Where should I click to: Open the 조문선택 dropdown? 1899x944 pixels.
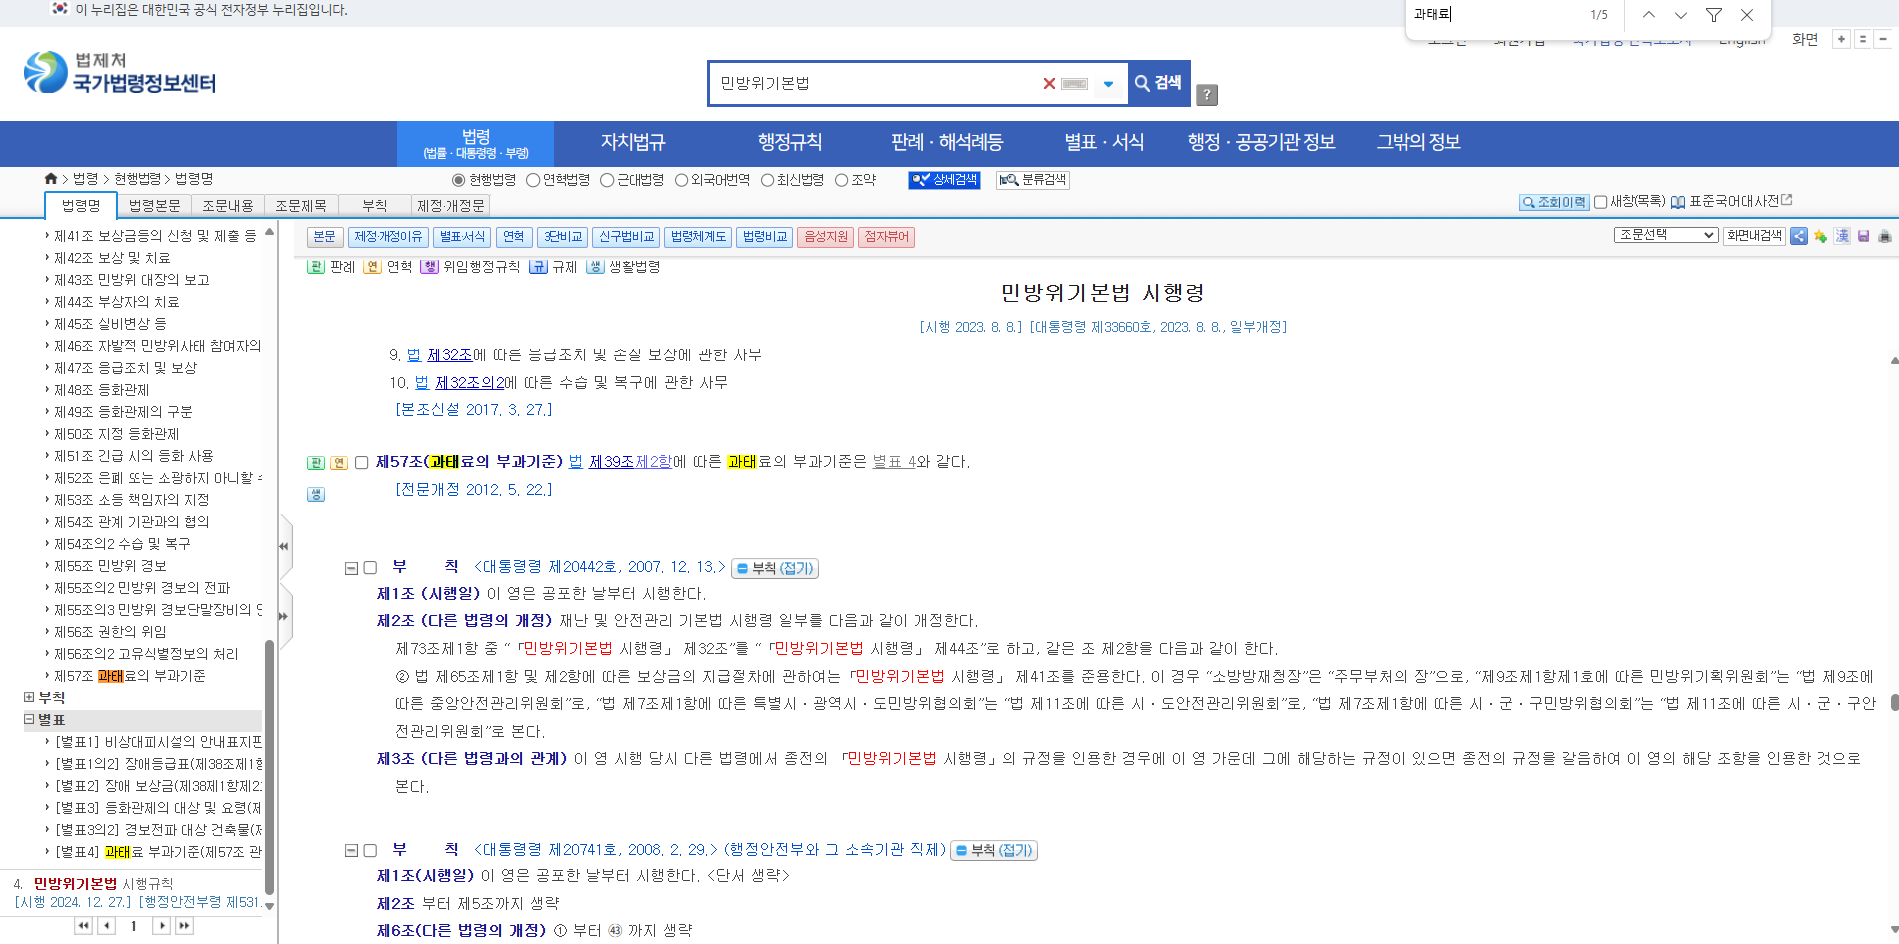[x=1666, y=235]
